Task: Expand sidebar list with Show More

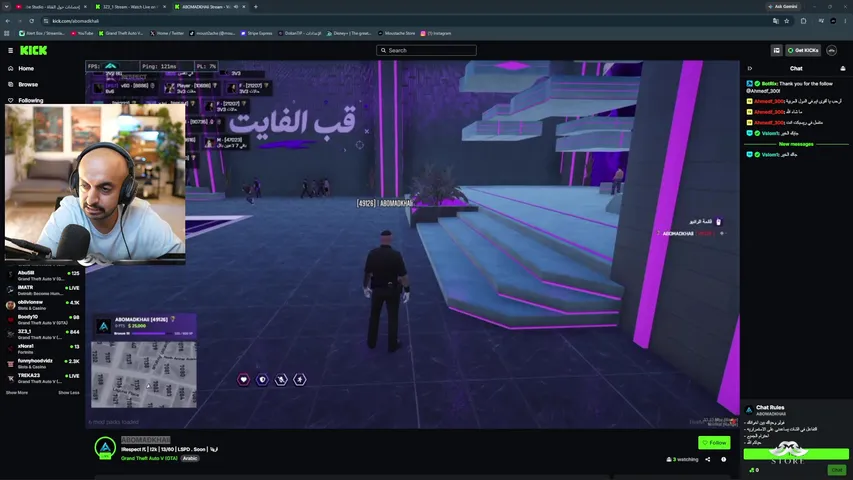Action: (17, 392)
